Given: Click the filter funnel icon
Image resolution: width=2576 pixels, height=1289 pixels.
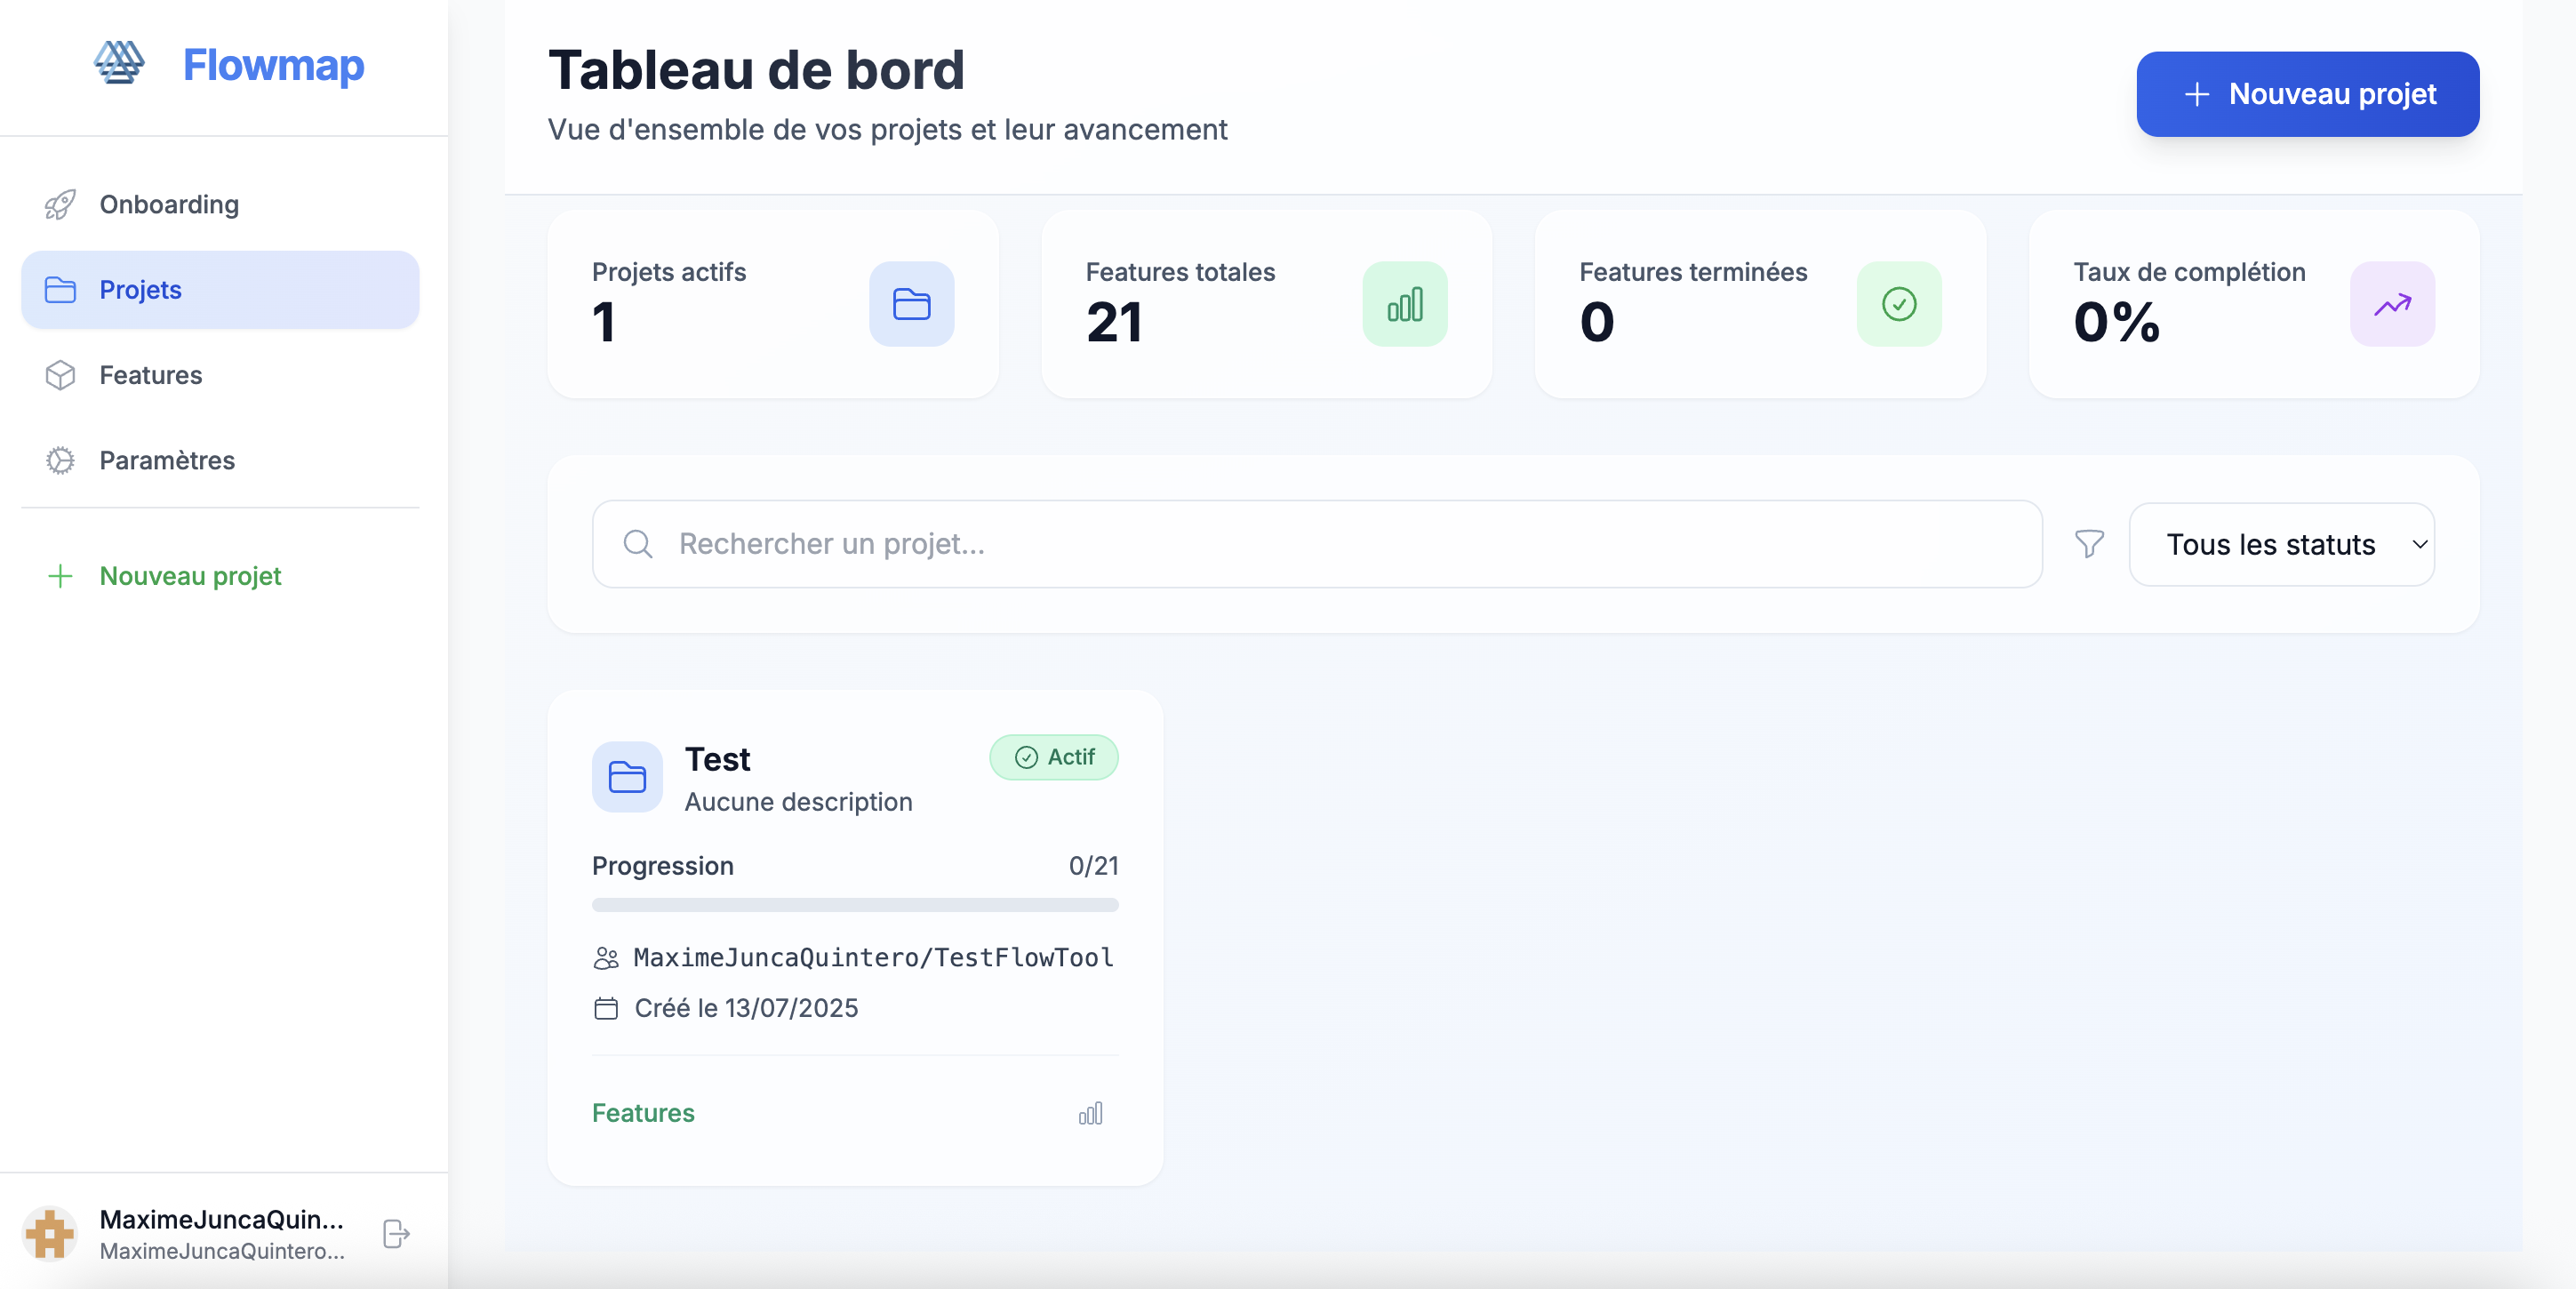Looking at the screenshot, I should [x=2089, y=544].
